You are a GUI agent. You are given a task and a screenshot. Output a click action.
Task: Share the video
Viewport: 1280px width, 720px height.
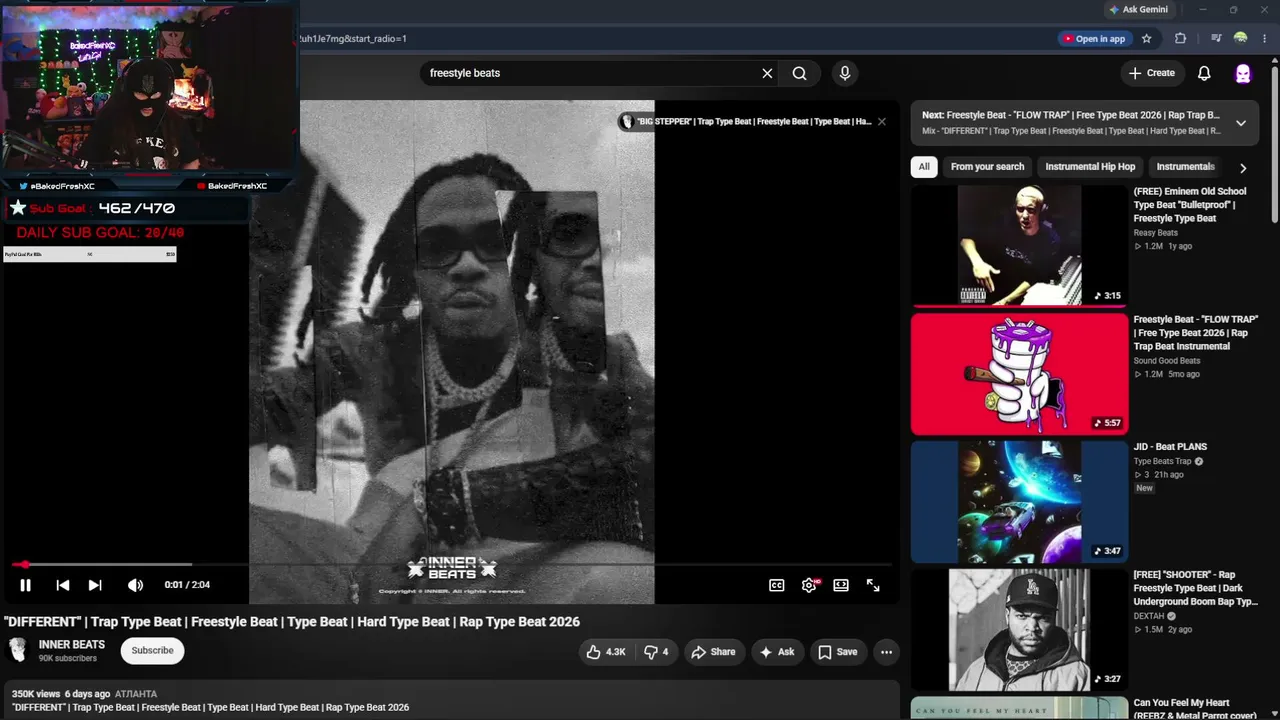713,652
